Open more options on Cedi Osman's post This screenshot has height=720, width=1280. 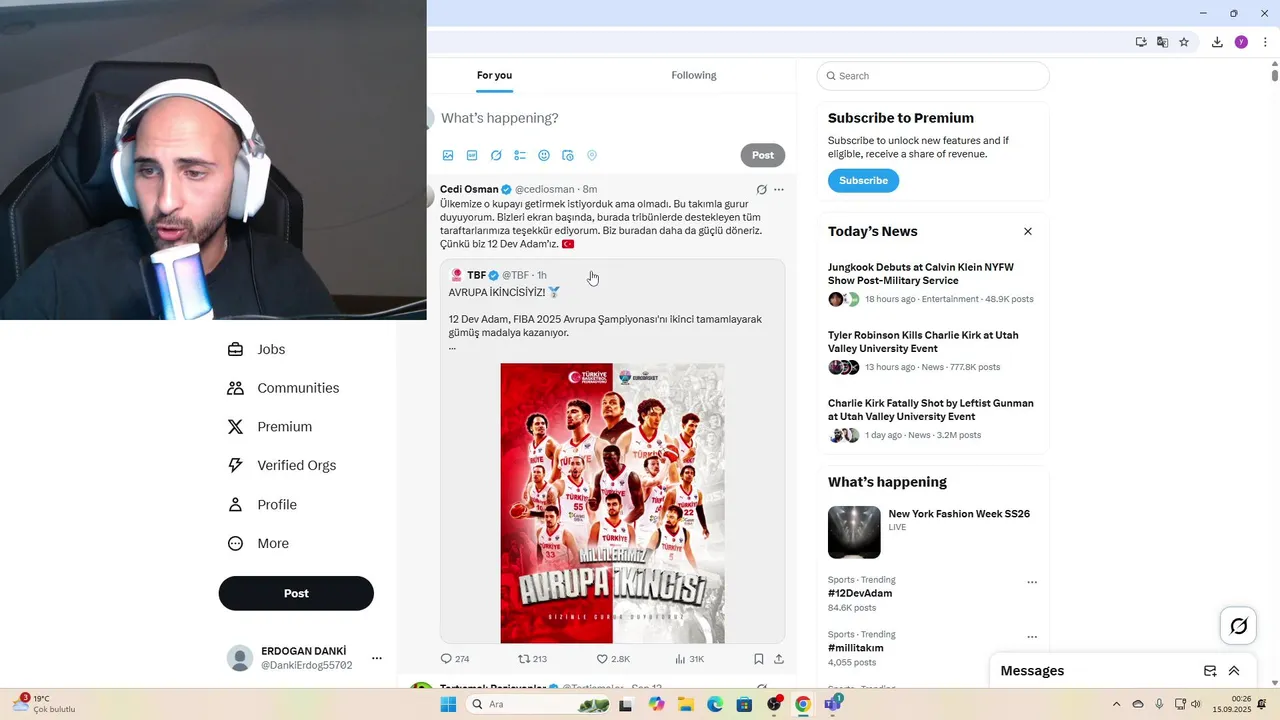(779, 189)
